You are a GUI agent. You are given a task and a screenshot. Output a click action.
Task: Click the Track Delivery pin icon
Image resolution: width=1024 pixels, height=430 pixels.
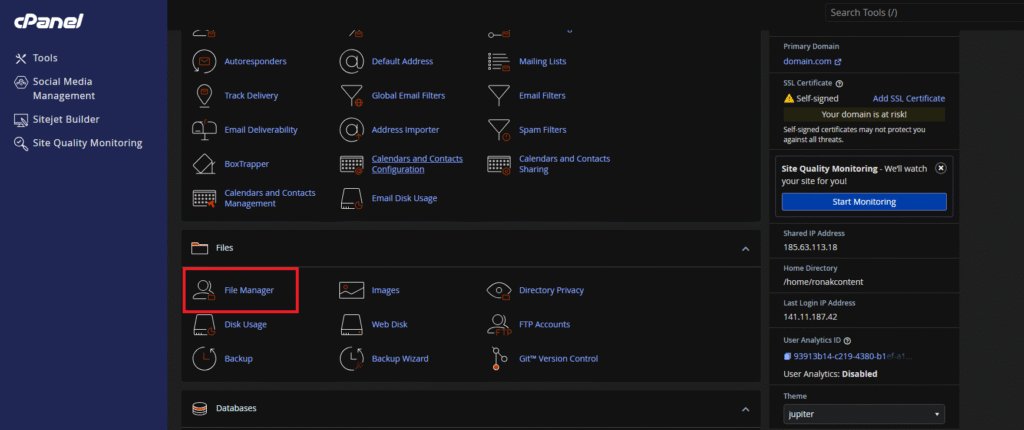(204, 95)
